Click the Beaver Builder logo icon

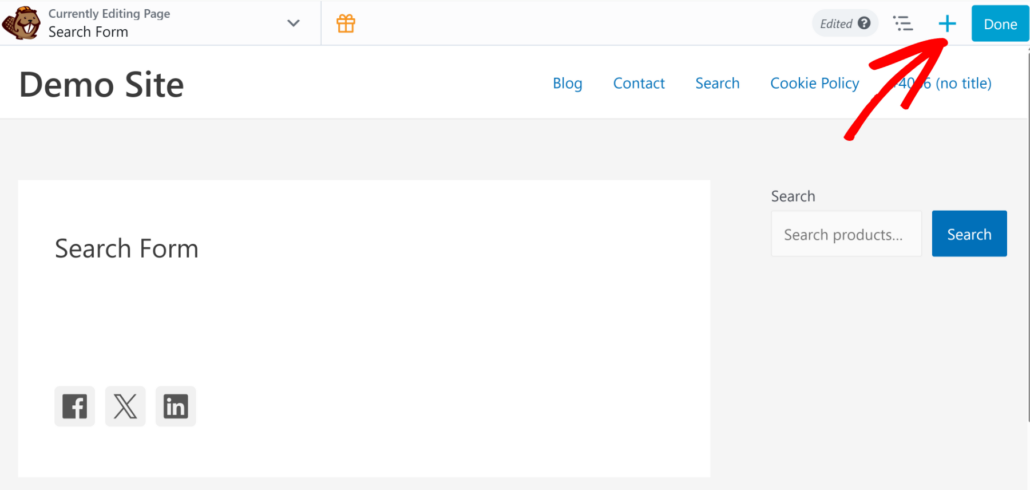[21, 23]
